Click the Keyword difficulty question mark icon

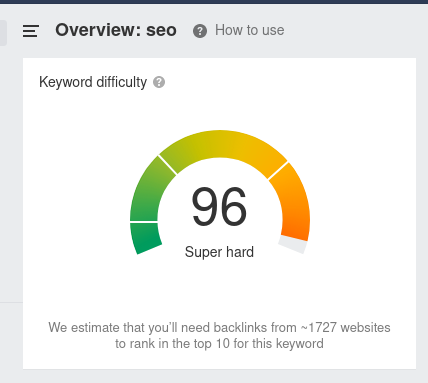pyautogui.click(x=159, y=82)
